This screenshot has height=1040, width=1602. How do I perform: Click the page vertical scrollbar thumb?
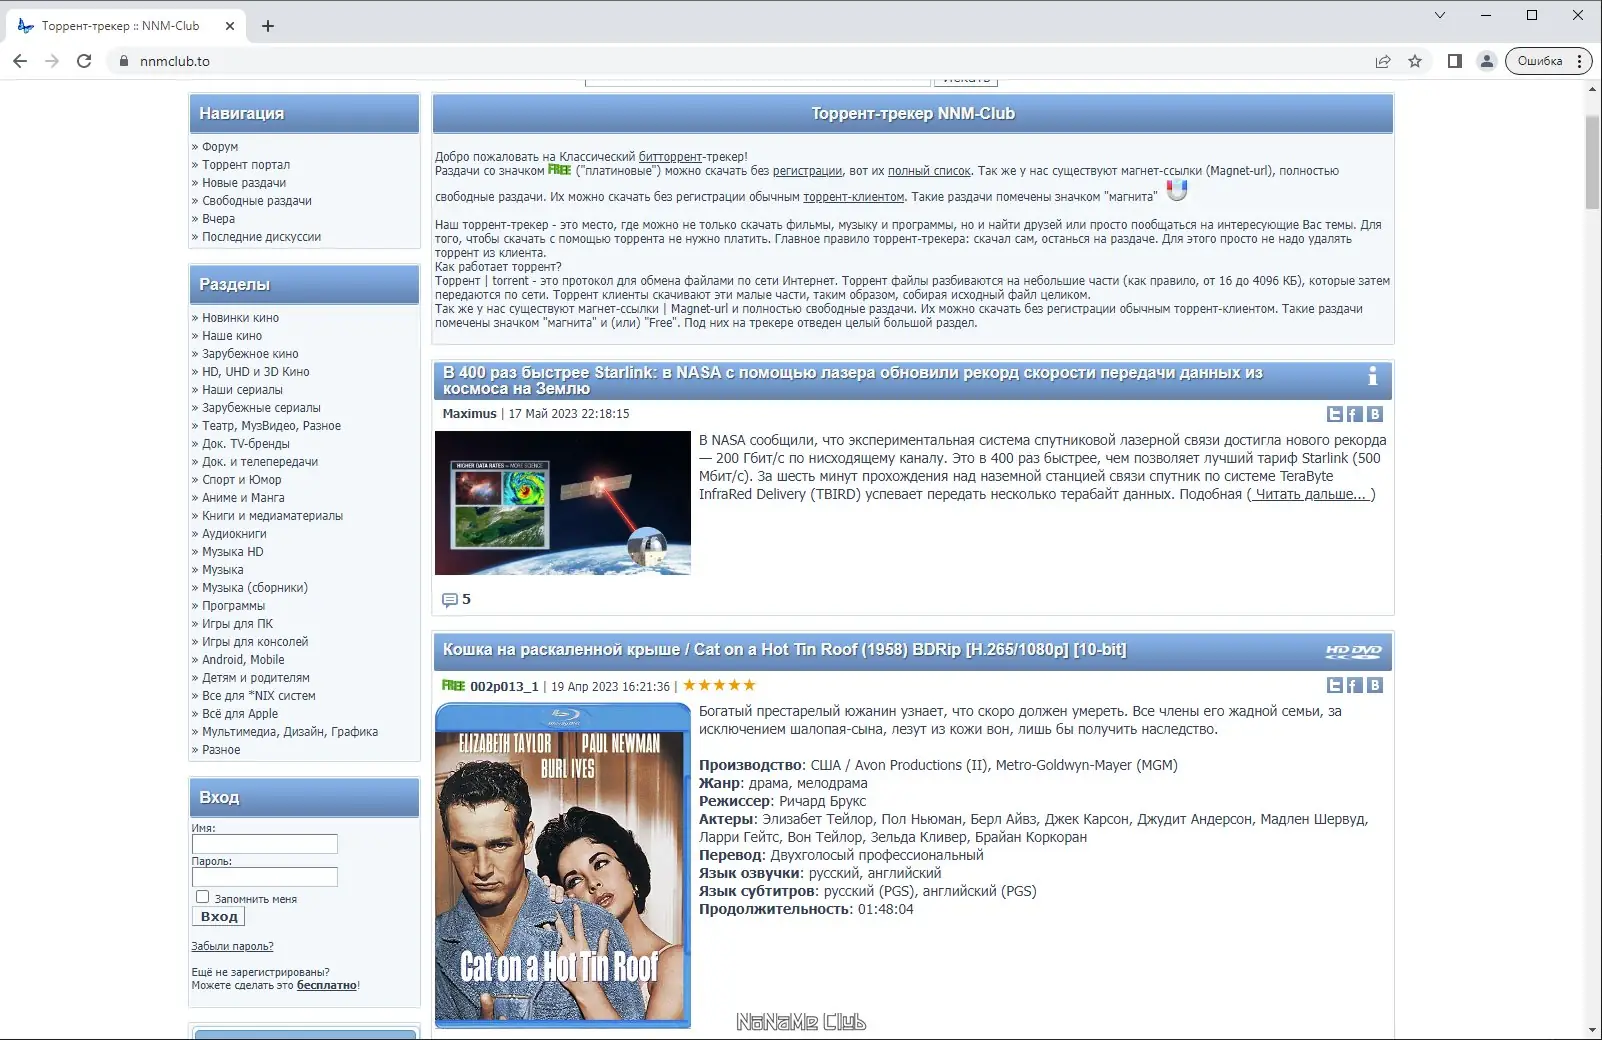1592,161
